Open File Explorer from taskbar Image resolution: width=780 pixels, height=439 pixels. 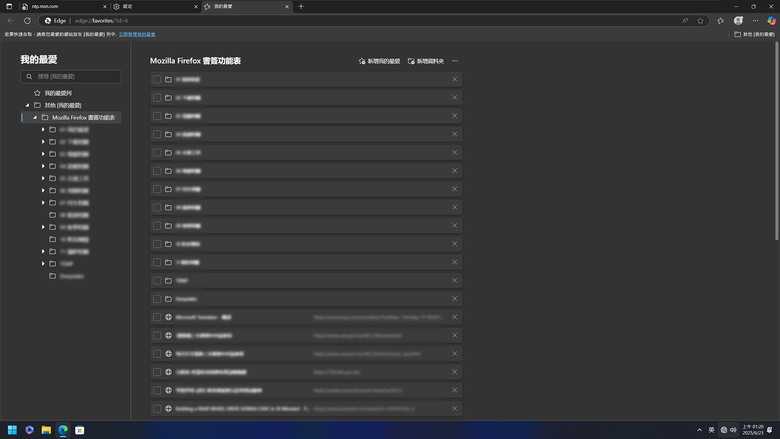[46, 430]
